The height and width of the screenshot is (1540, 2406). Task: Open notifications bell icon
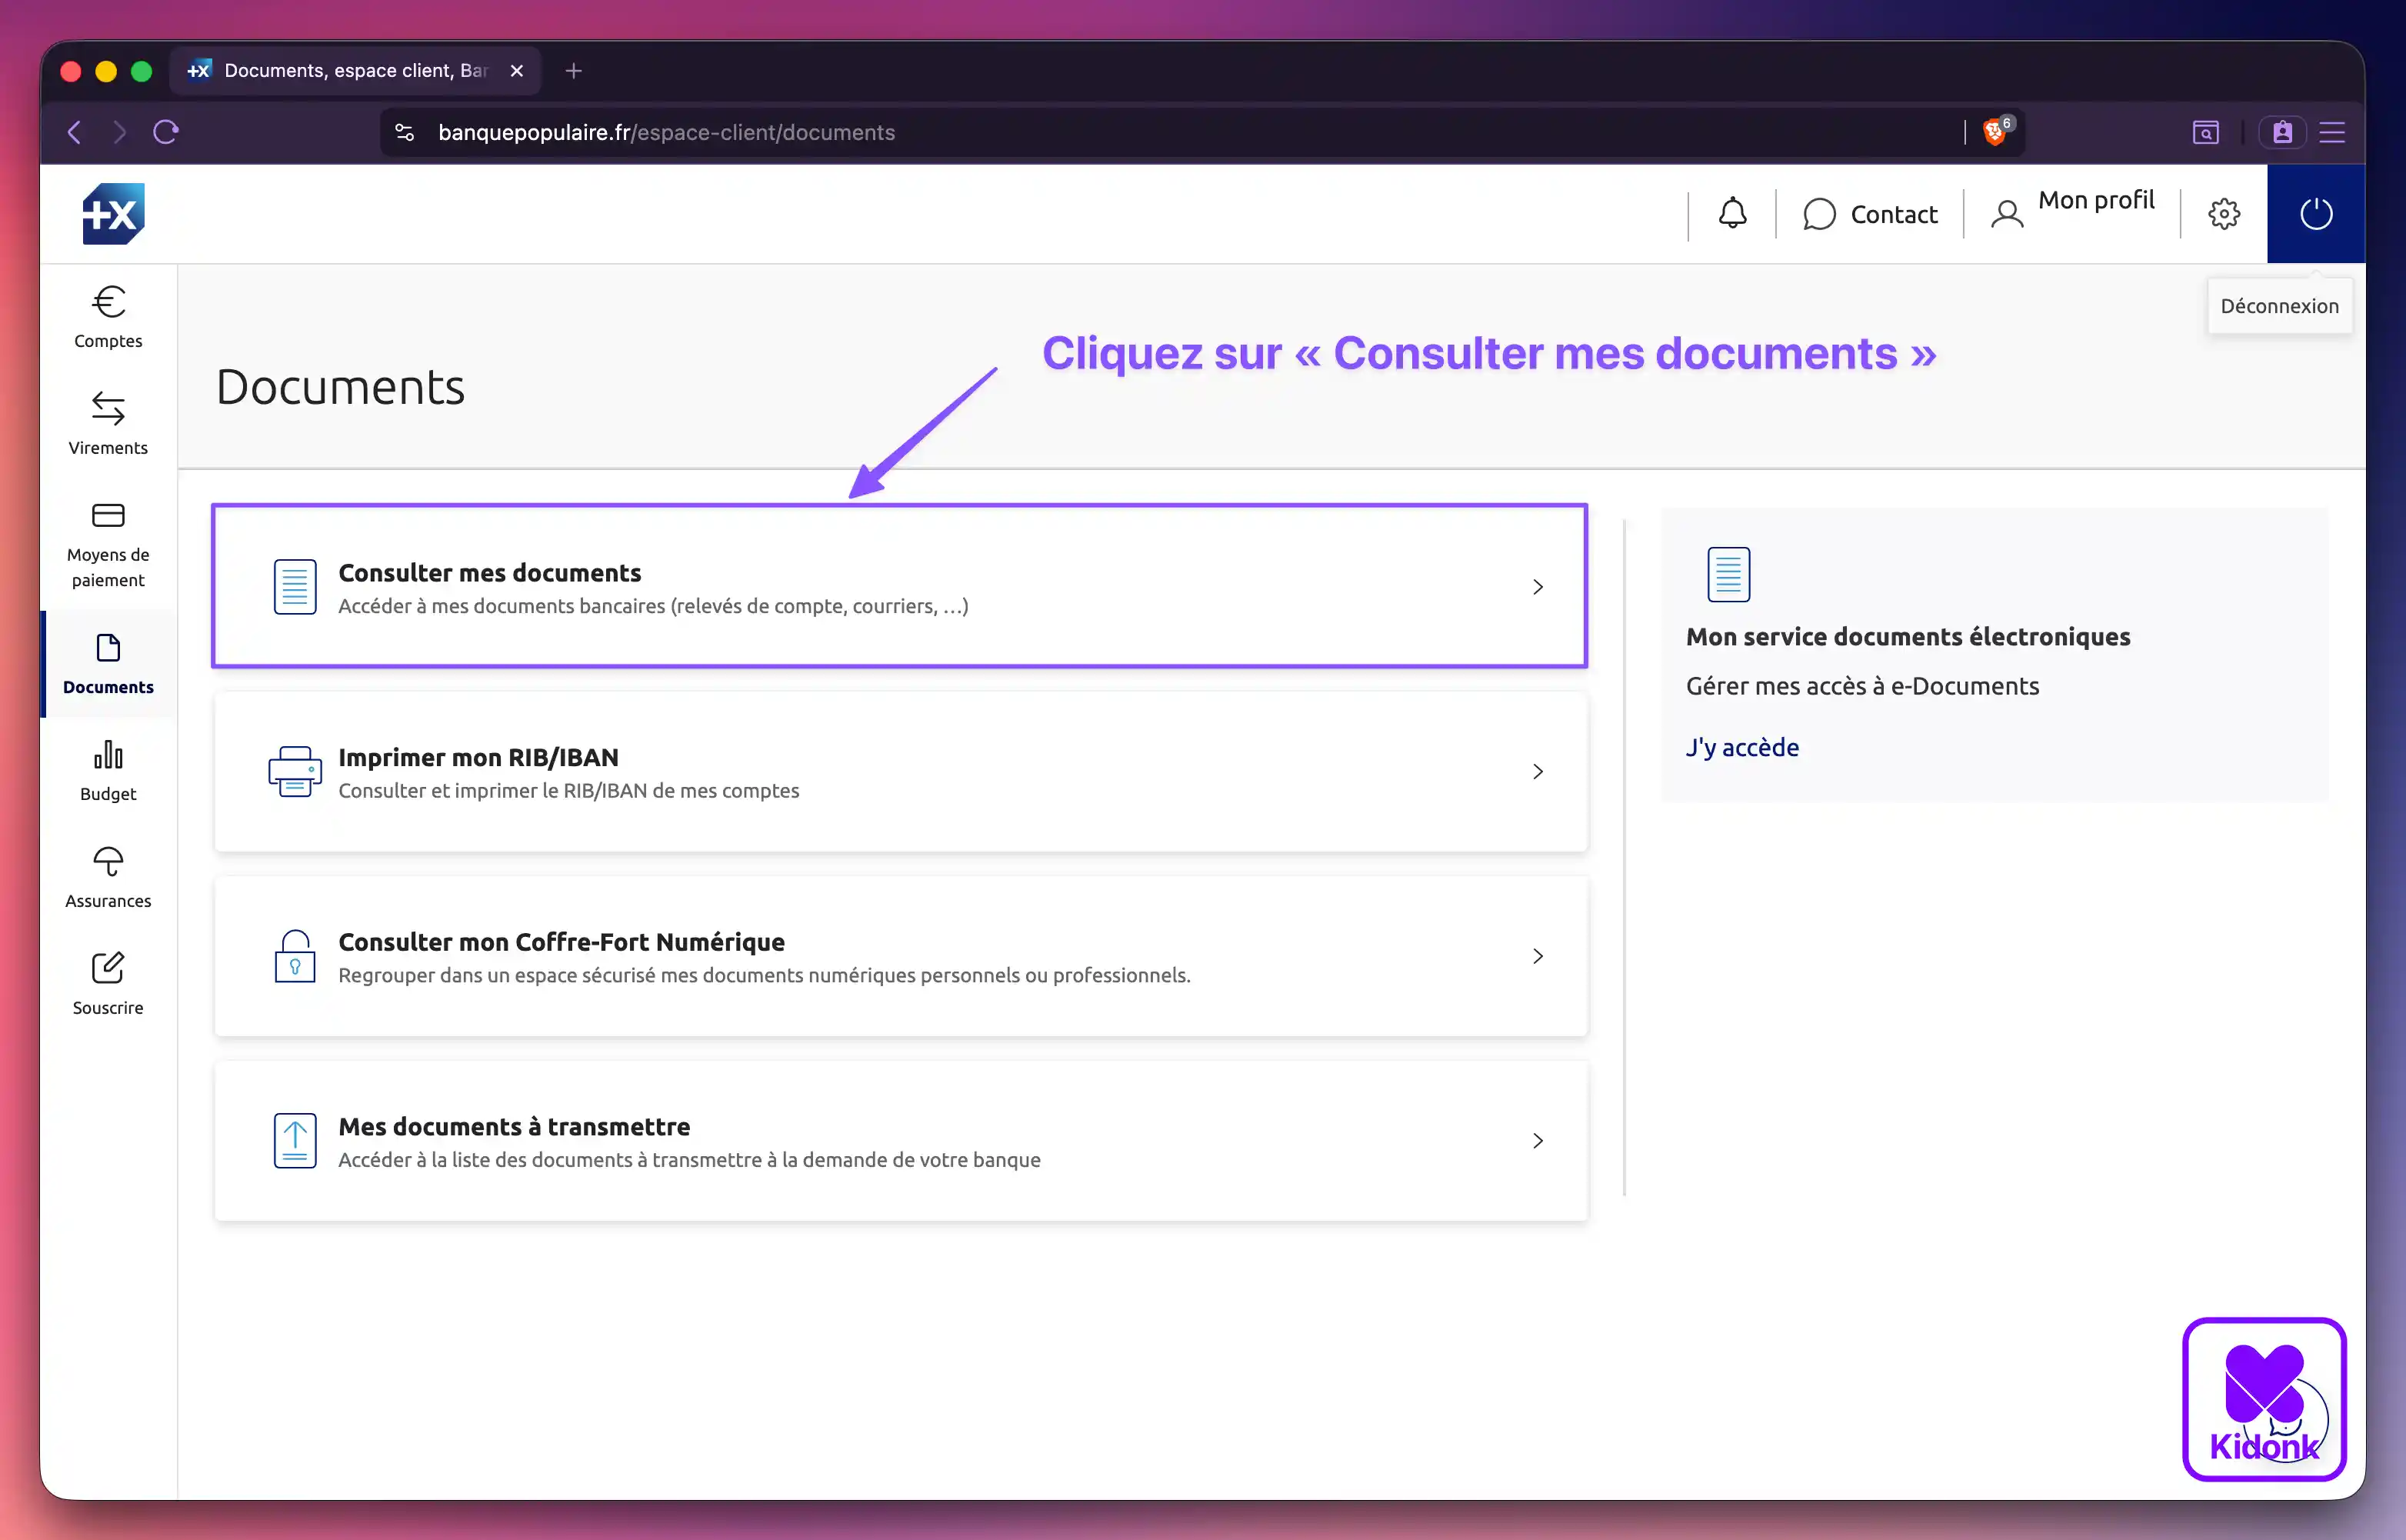[x=1732, y=213]
